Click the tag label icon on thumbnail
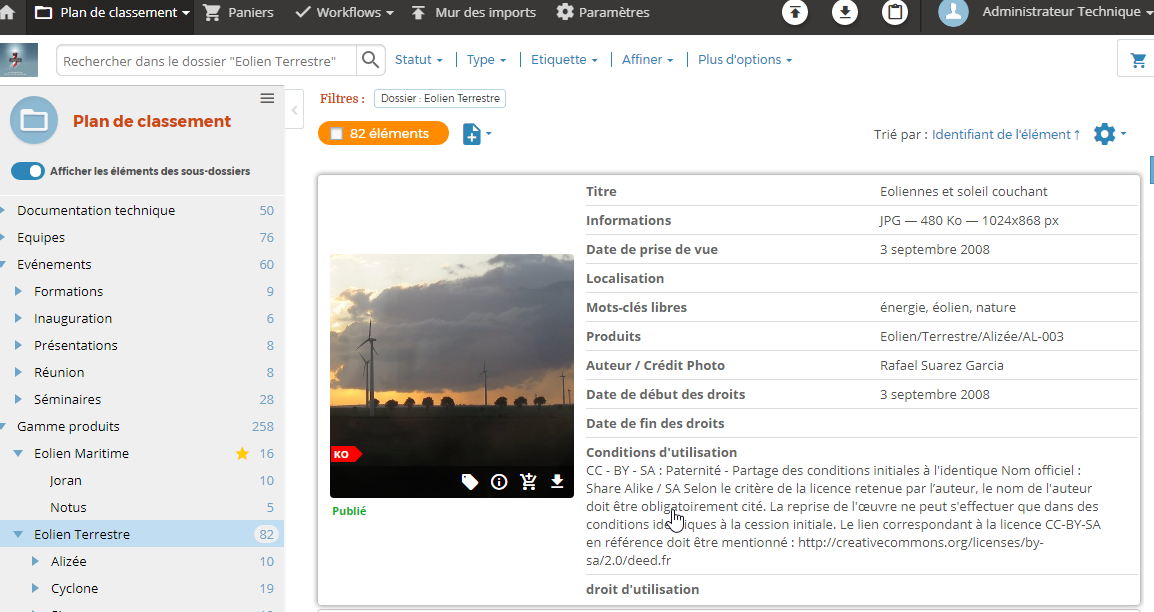Image resolution: width=1154 pixels, height=612 pixels. (470, 482)
